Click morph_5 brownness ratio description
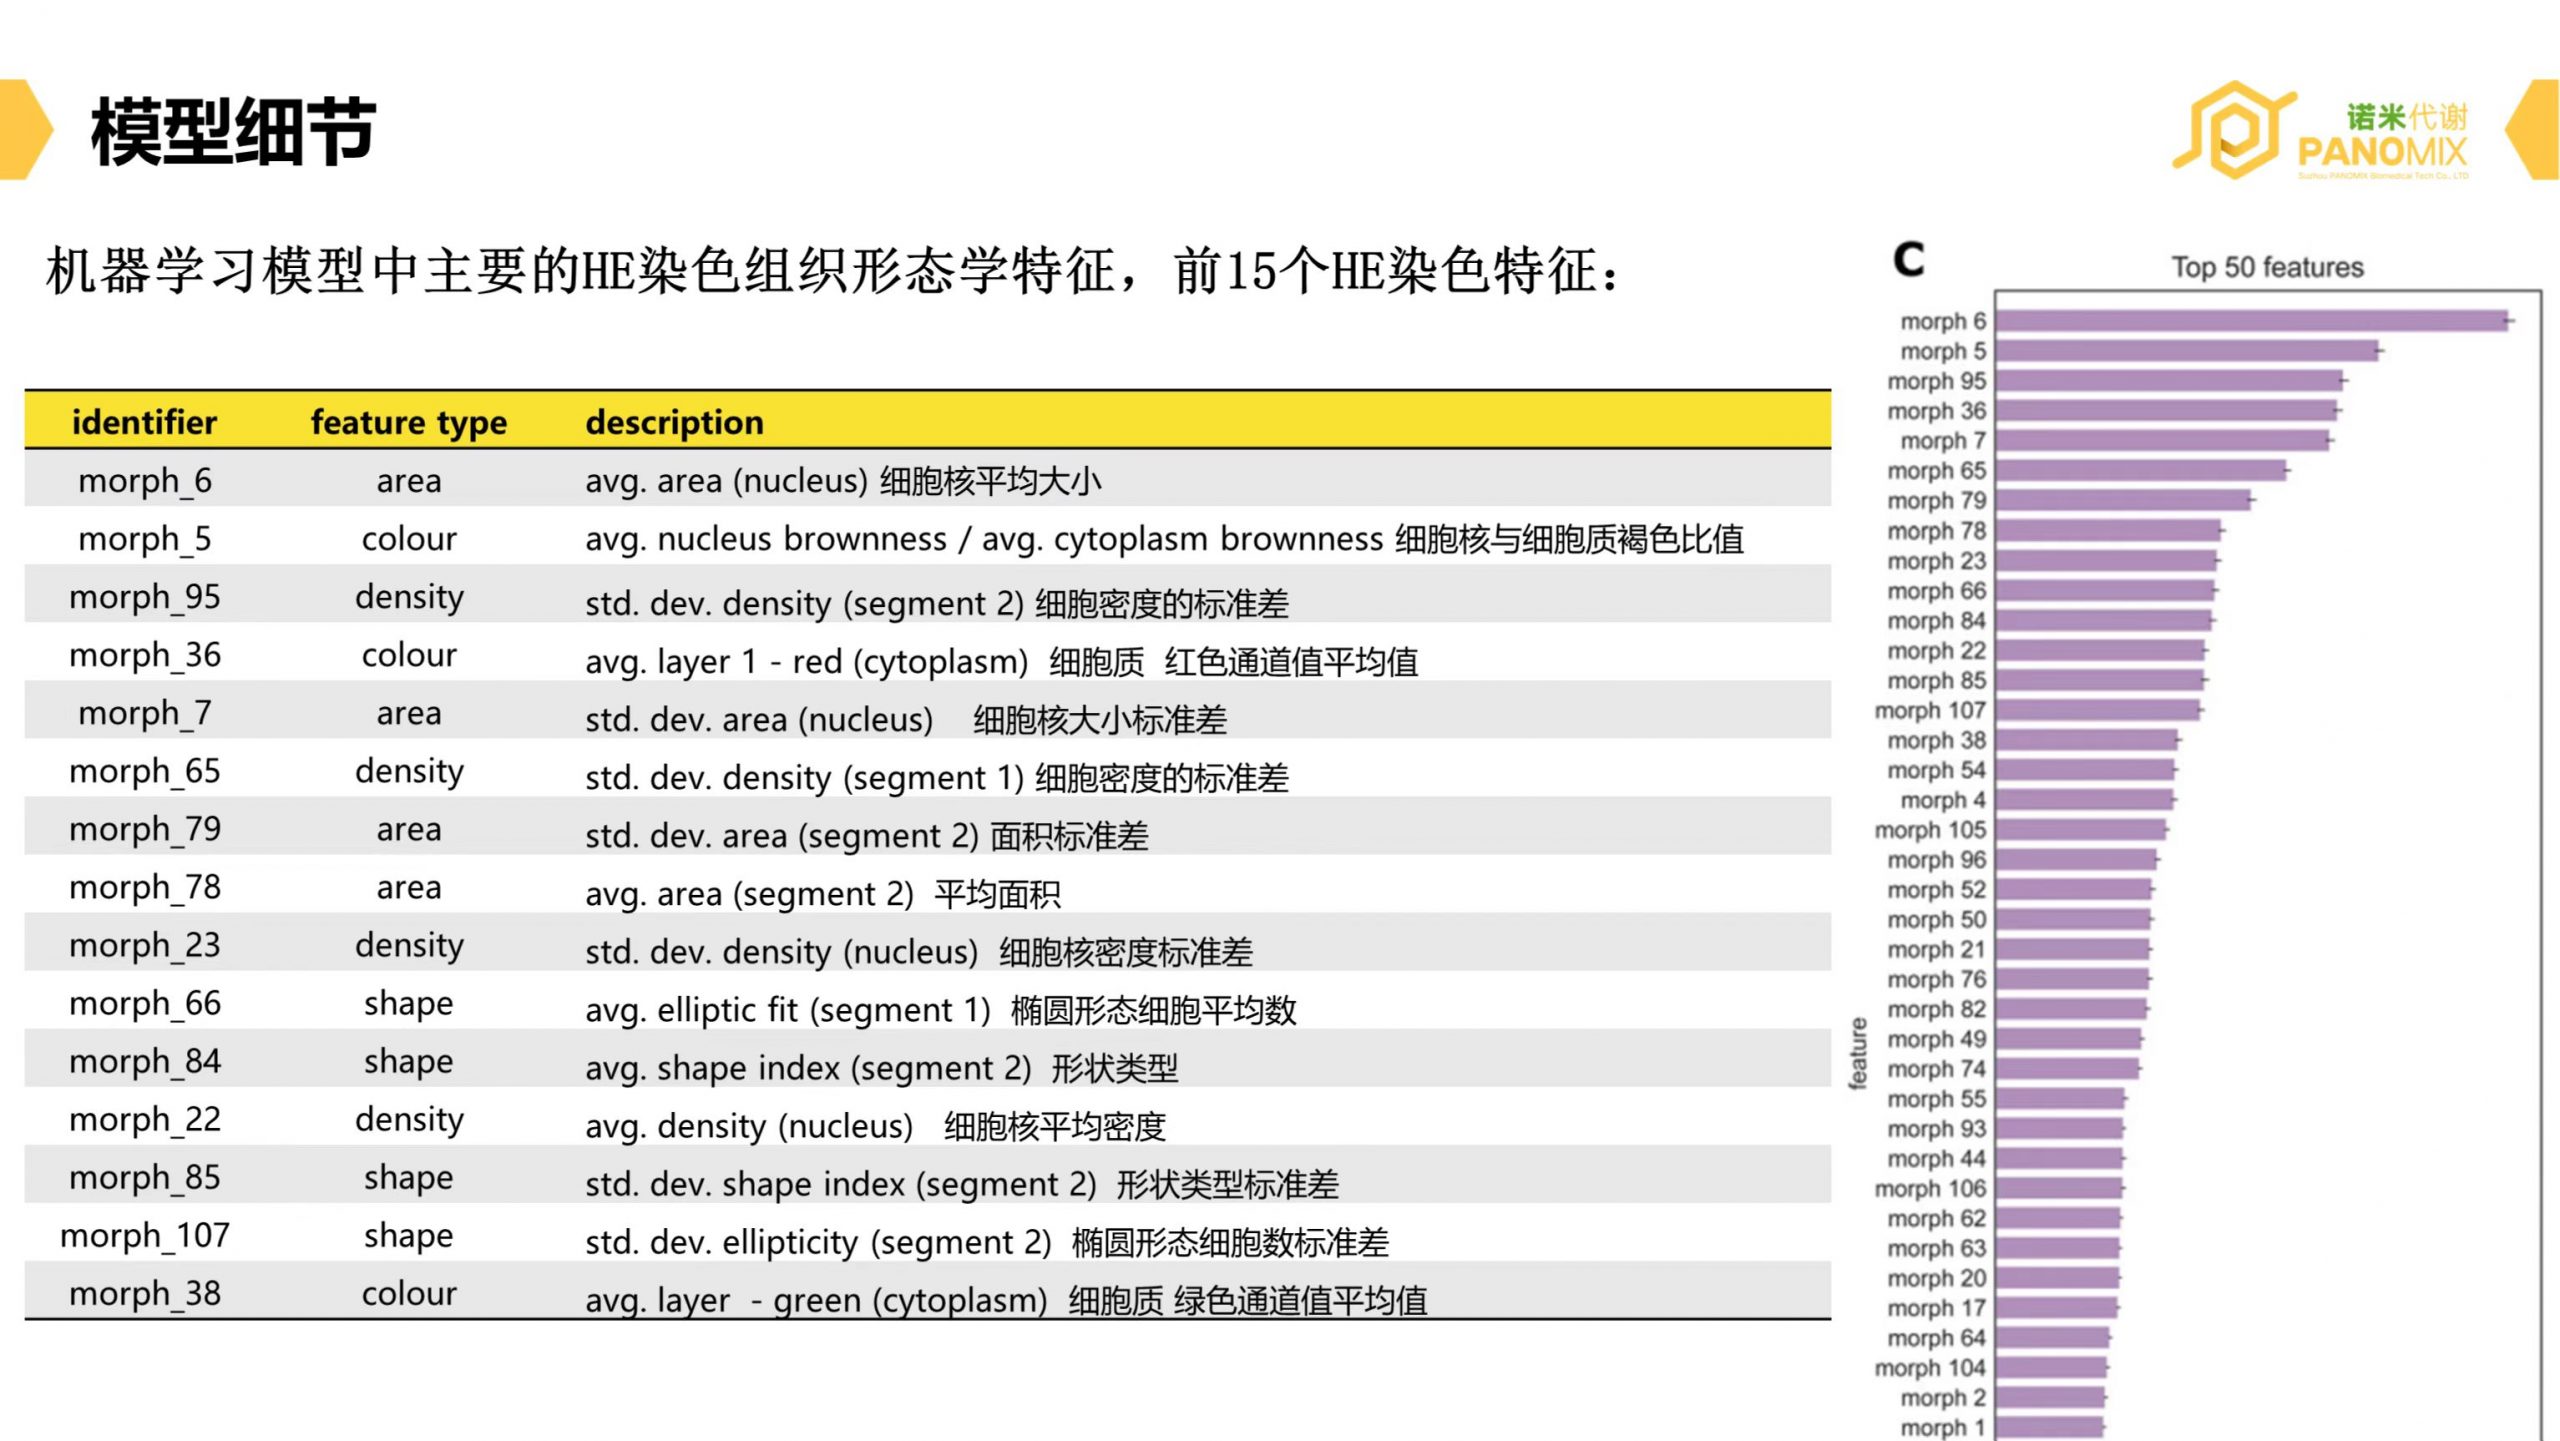Image resolution: width=2560 pixels, height=1441 pixels. point(1163,539)
